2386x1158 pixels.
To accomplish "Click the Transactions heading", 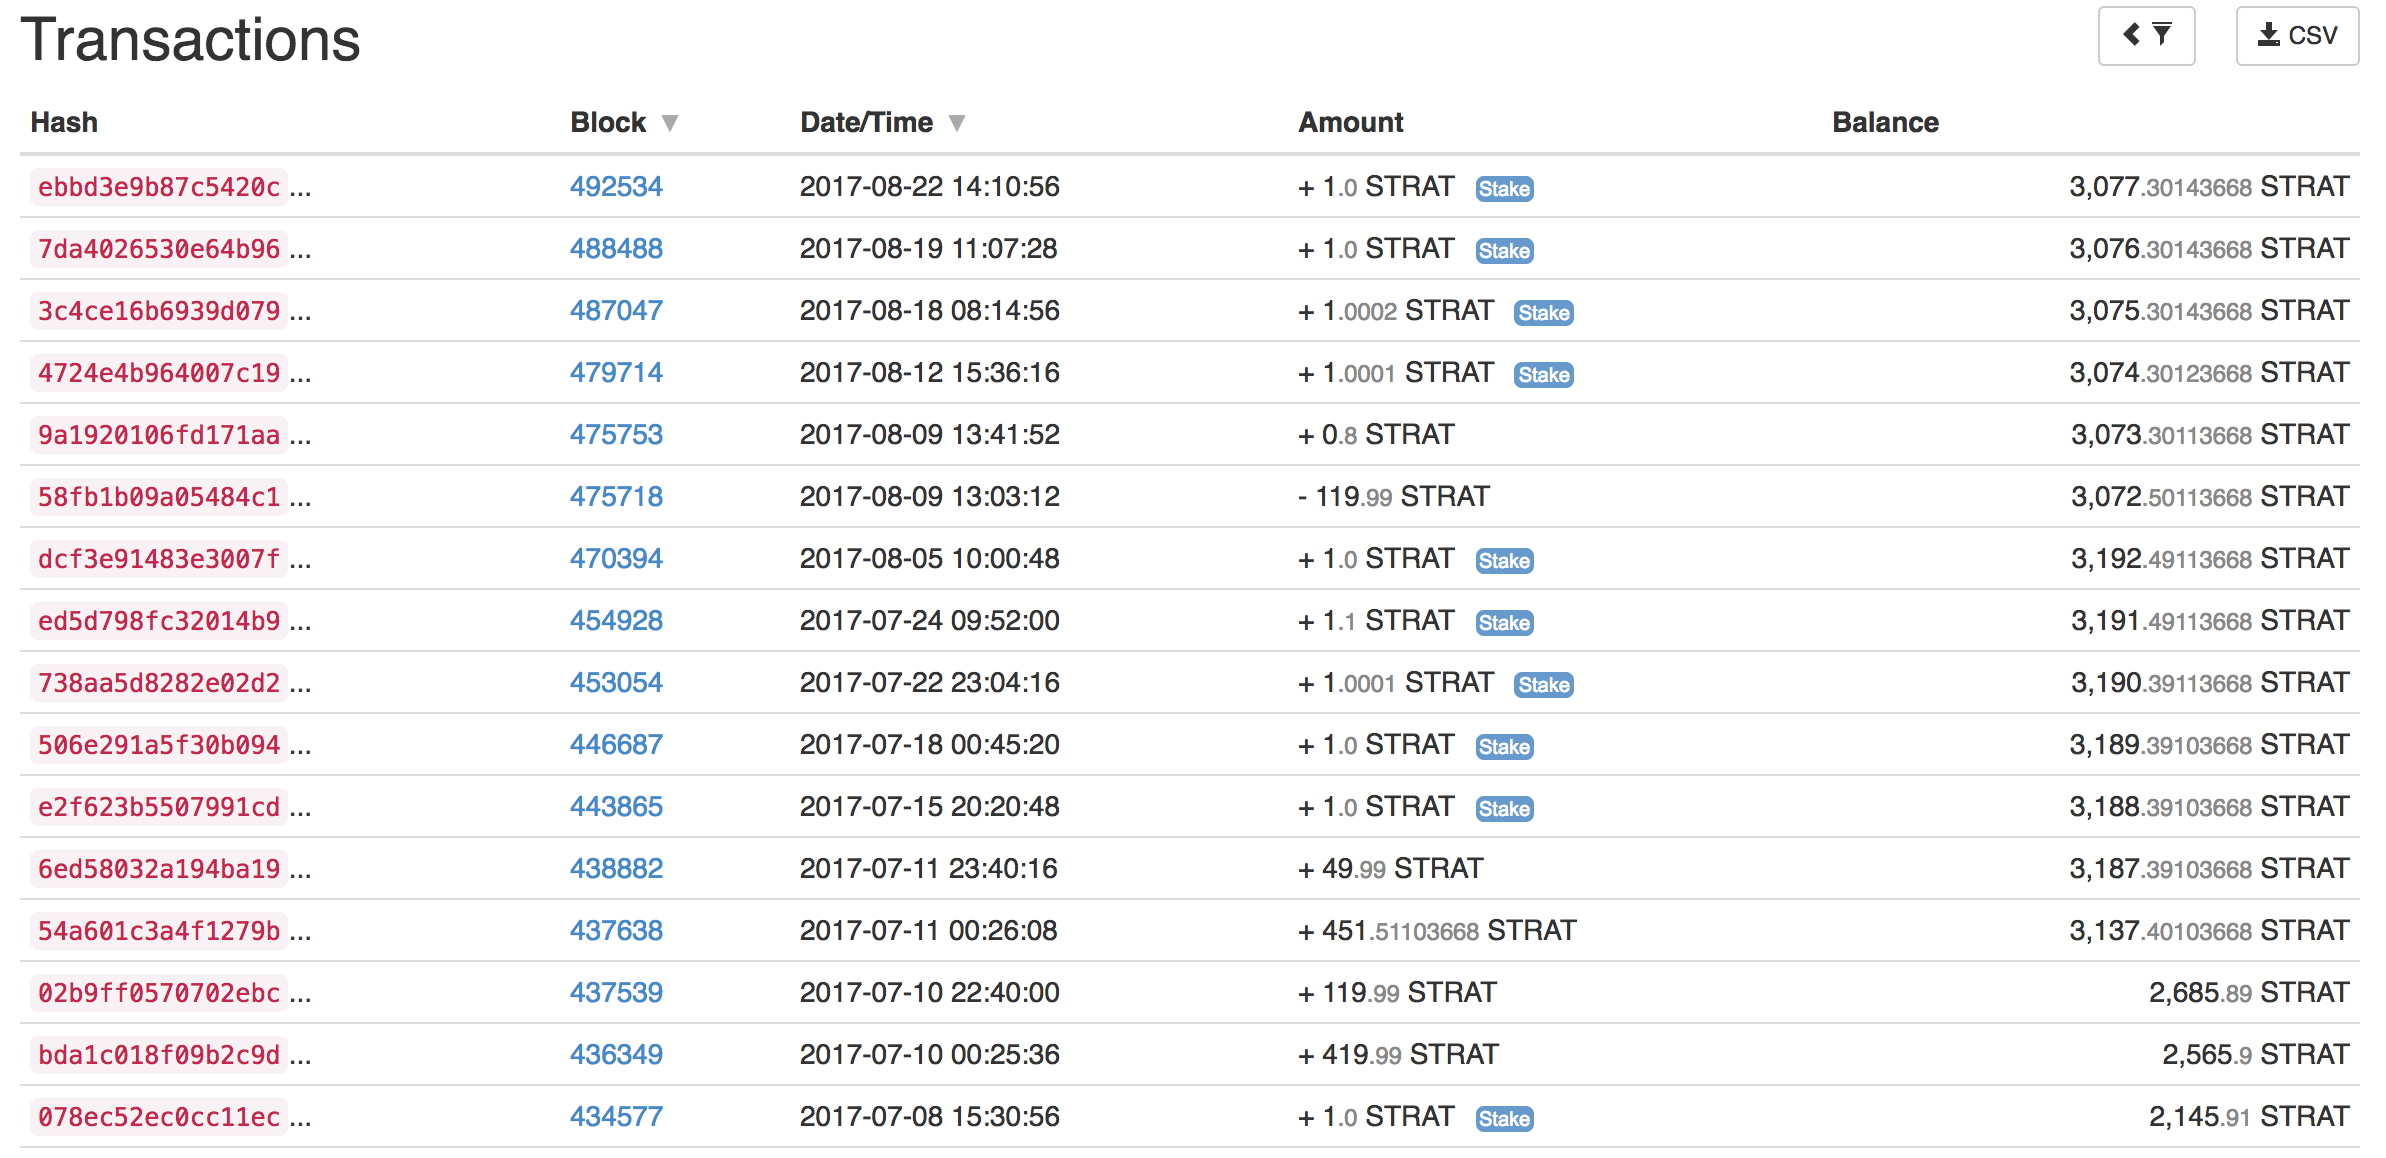I will click(190, 40).
